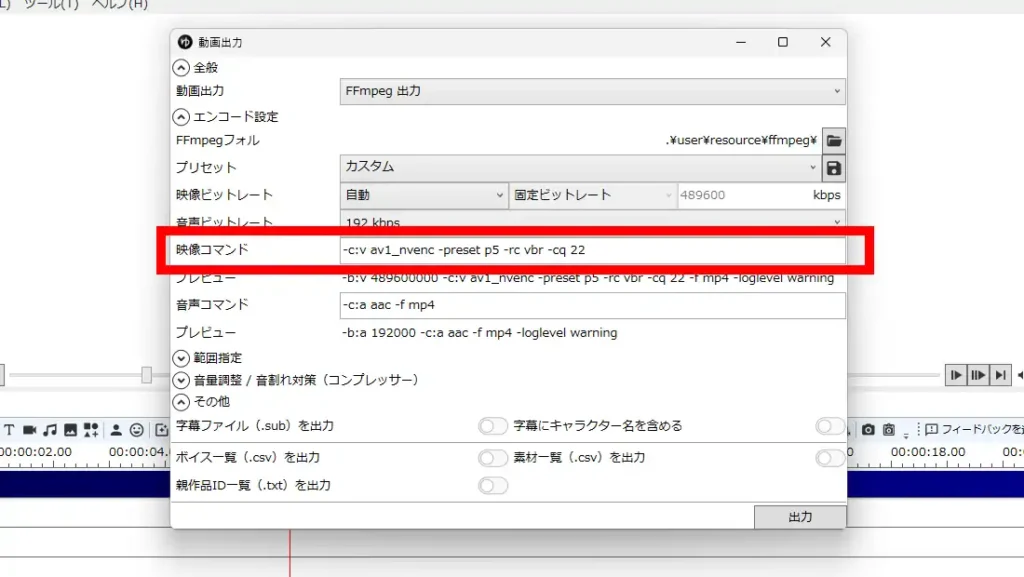1024x577 pixels.
Task: Take a screenshot with the camera icon
Action: [869, 429]
